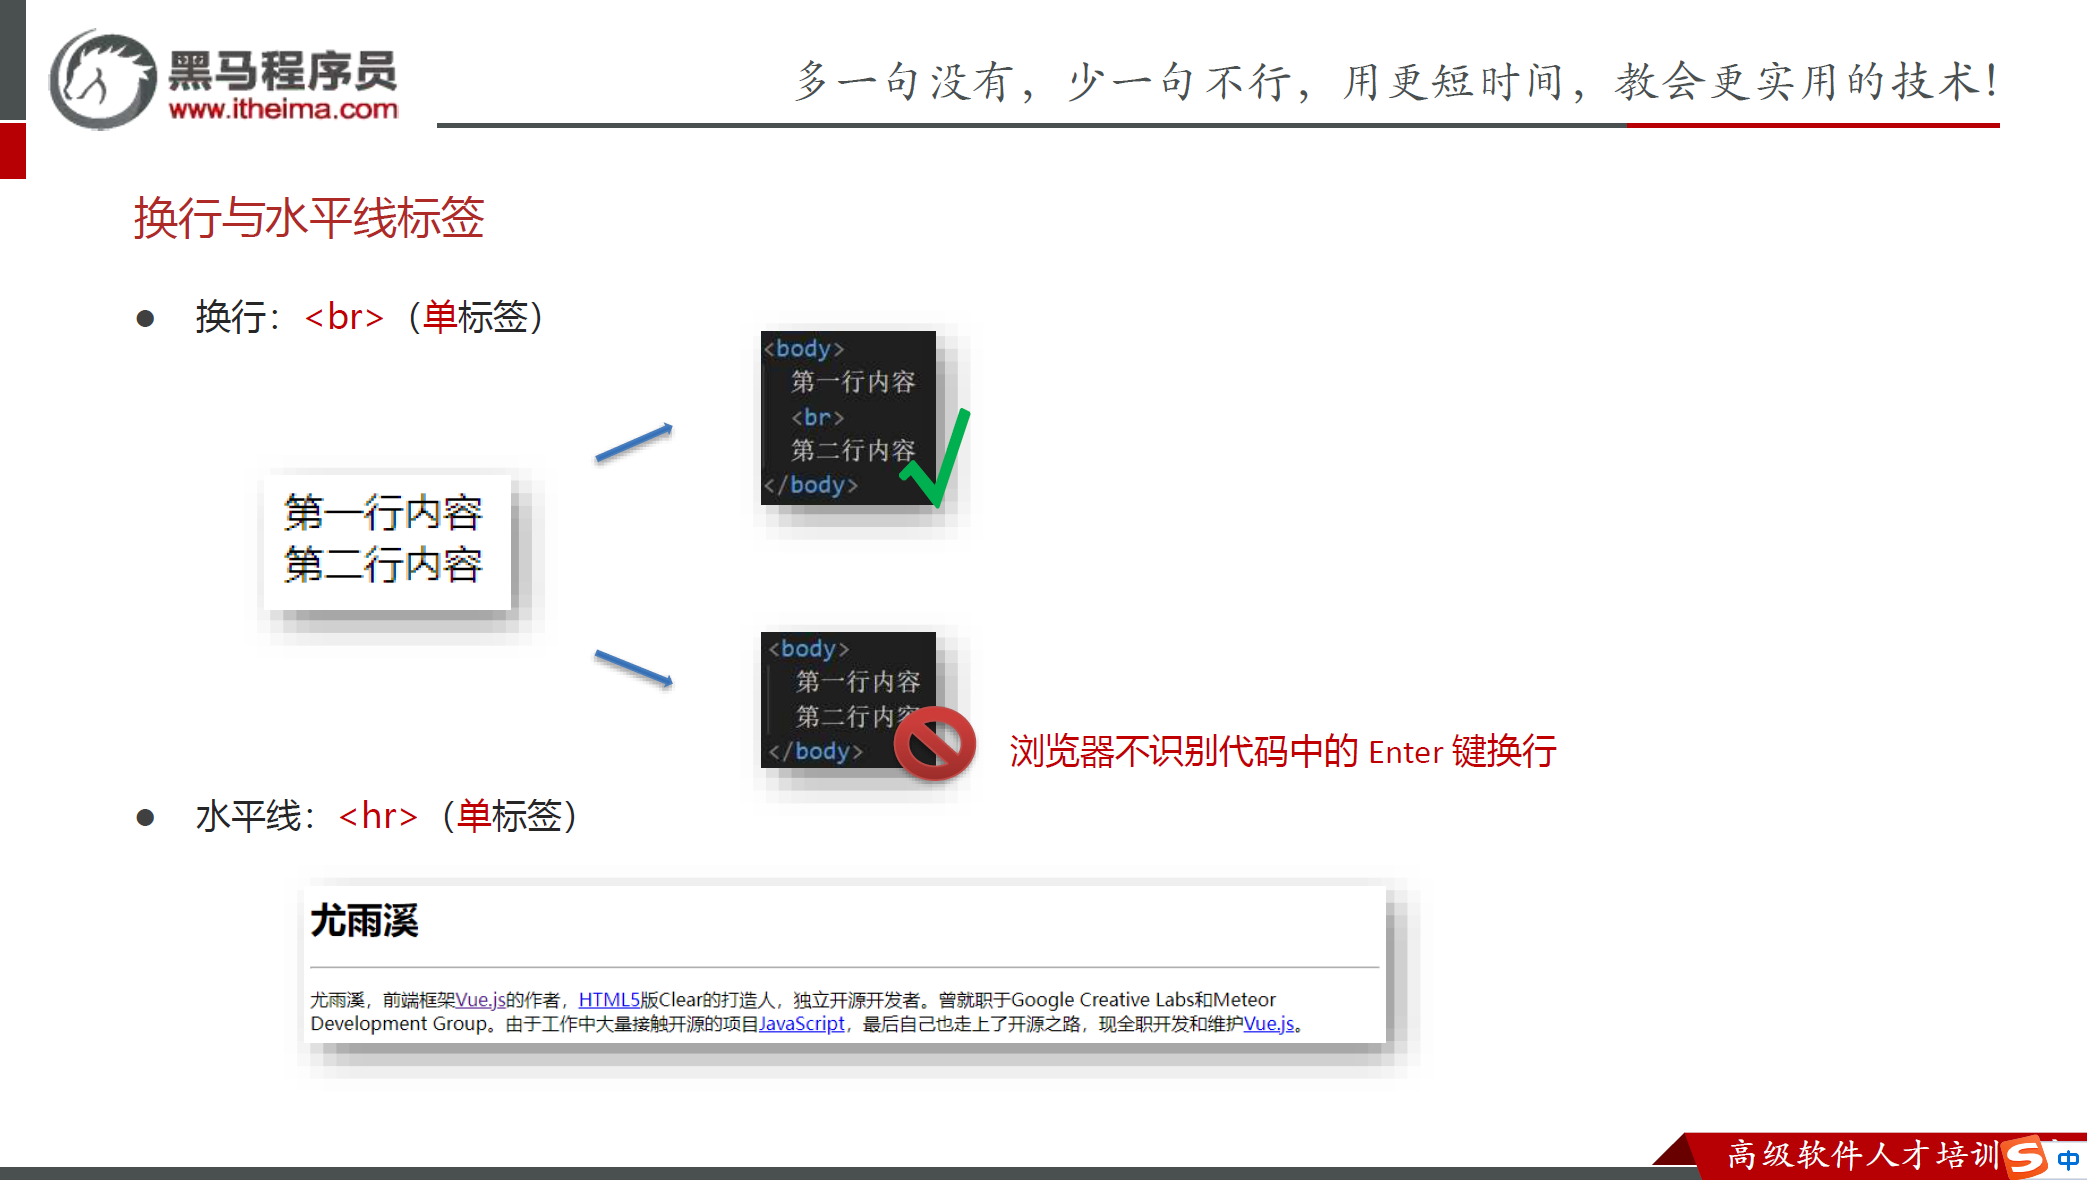
Task: Click the Sogou input method S icon
Action: point(2026,1158)
